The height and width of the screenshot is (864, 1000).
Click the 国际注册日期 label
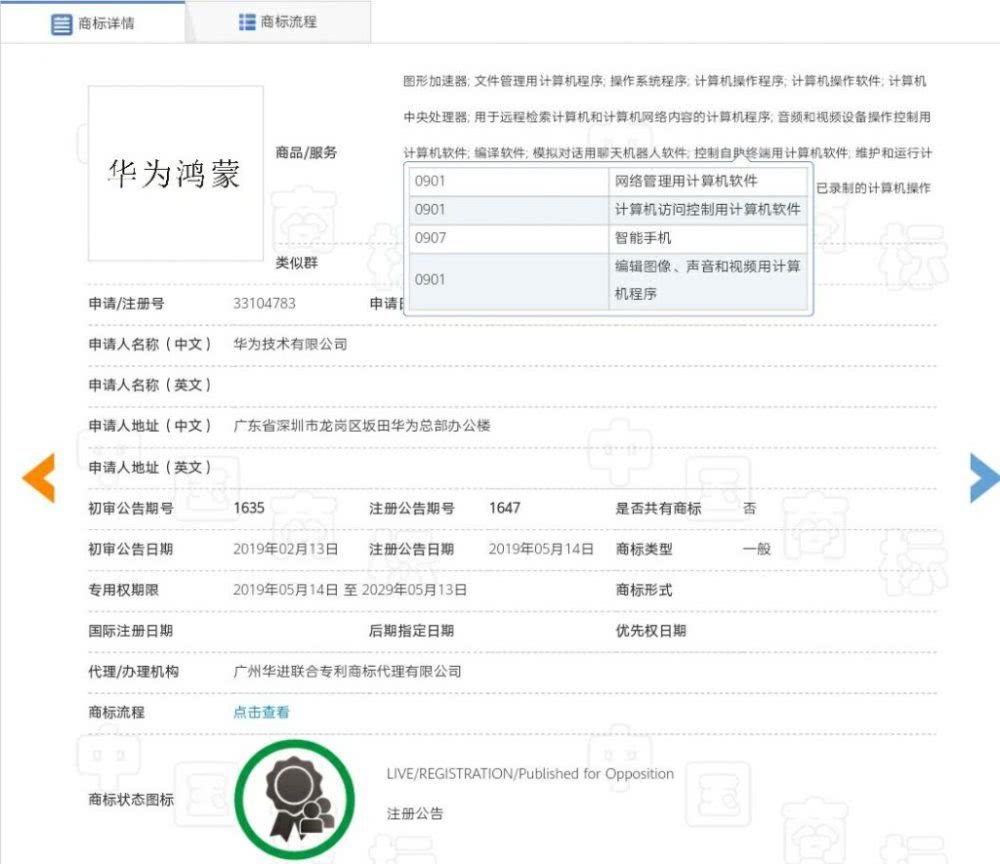[131, 631]
